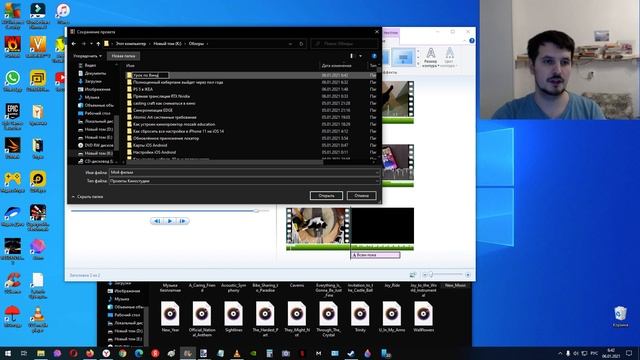The width and height of the screenshot is (640, 360).
Task: Click the view layout icon in dialog
Action: [x=351, y=56]
